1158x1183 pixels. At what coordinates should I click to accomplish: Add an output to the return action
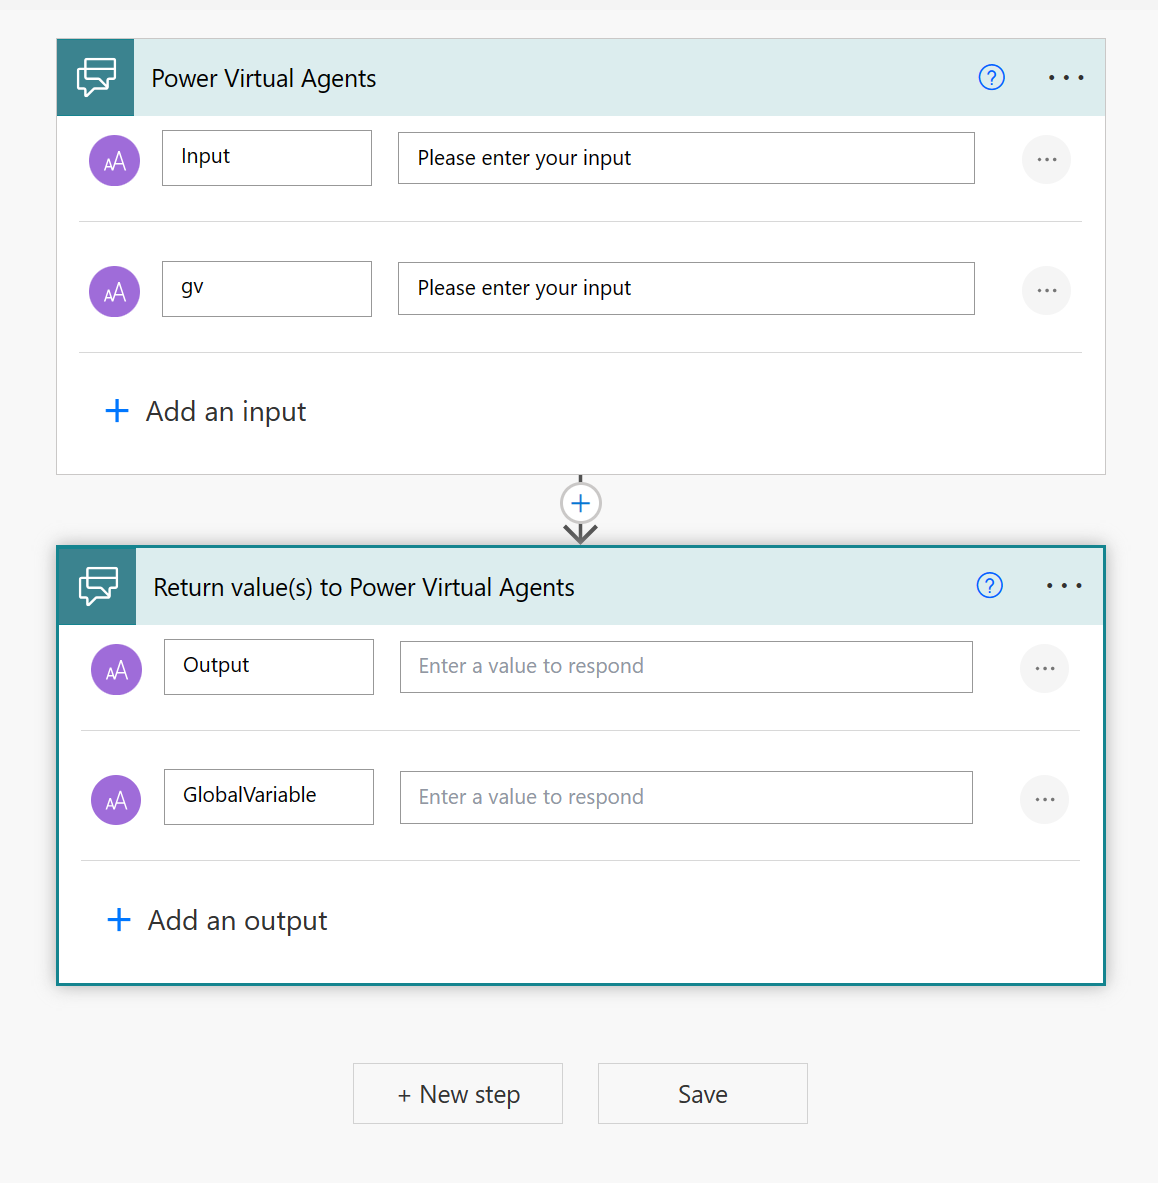[x=217, y=920]
